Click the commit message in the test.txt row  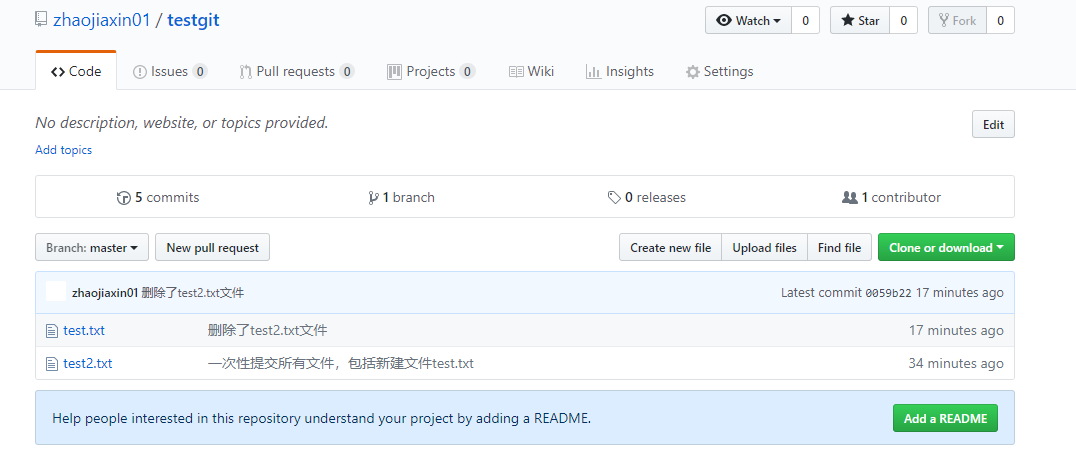pyautogui.click(x=268, y=331)
